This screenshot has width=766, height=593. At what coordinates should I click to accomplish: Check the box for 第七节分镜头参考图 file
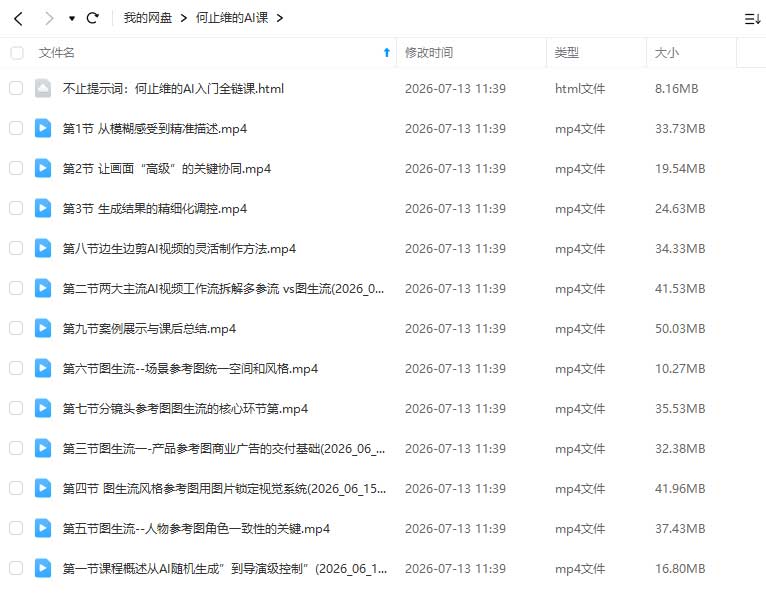[x=16, y=408]
